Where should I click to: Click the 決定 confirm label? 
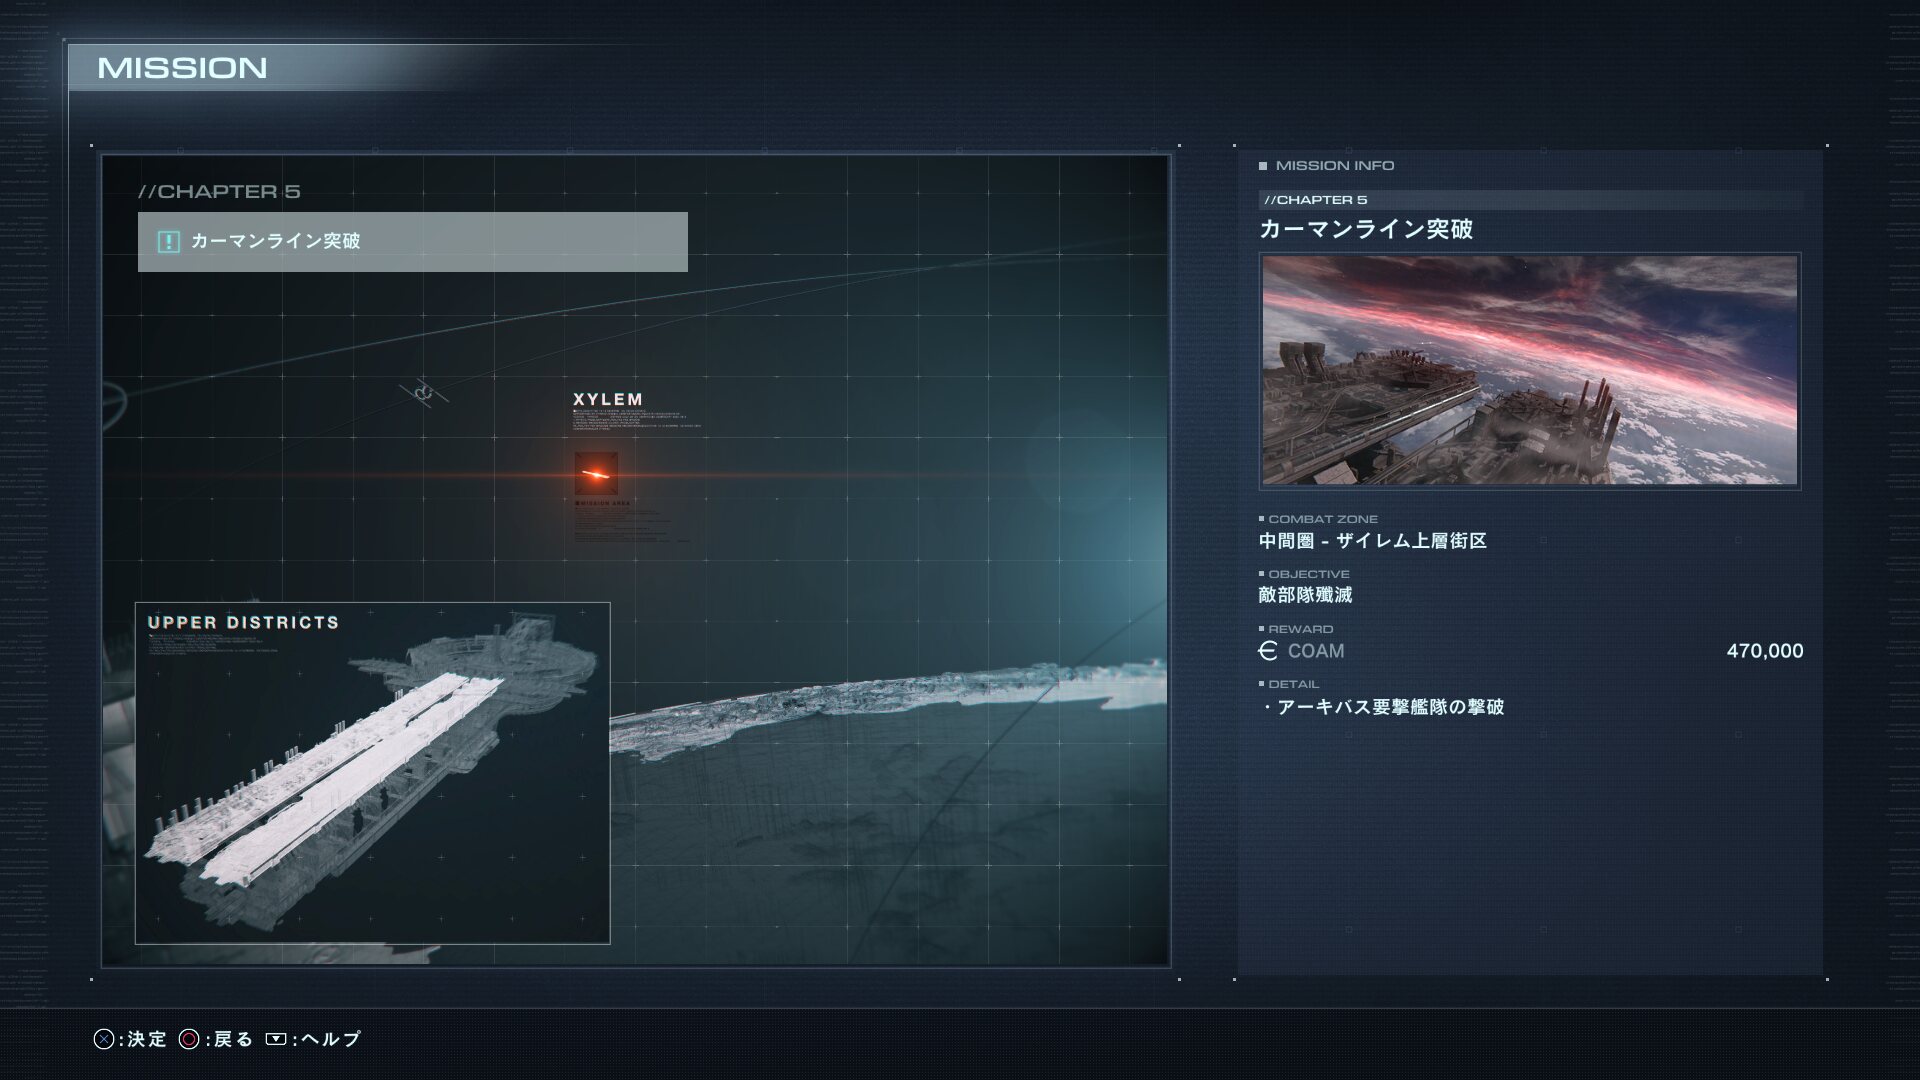pyautogui.click(x=147, y=1039)
